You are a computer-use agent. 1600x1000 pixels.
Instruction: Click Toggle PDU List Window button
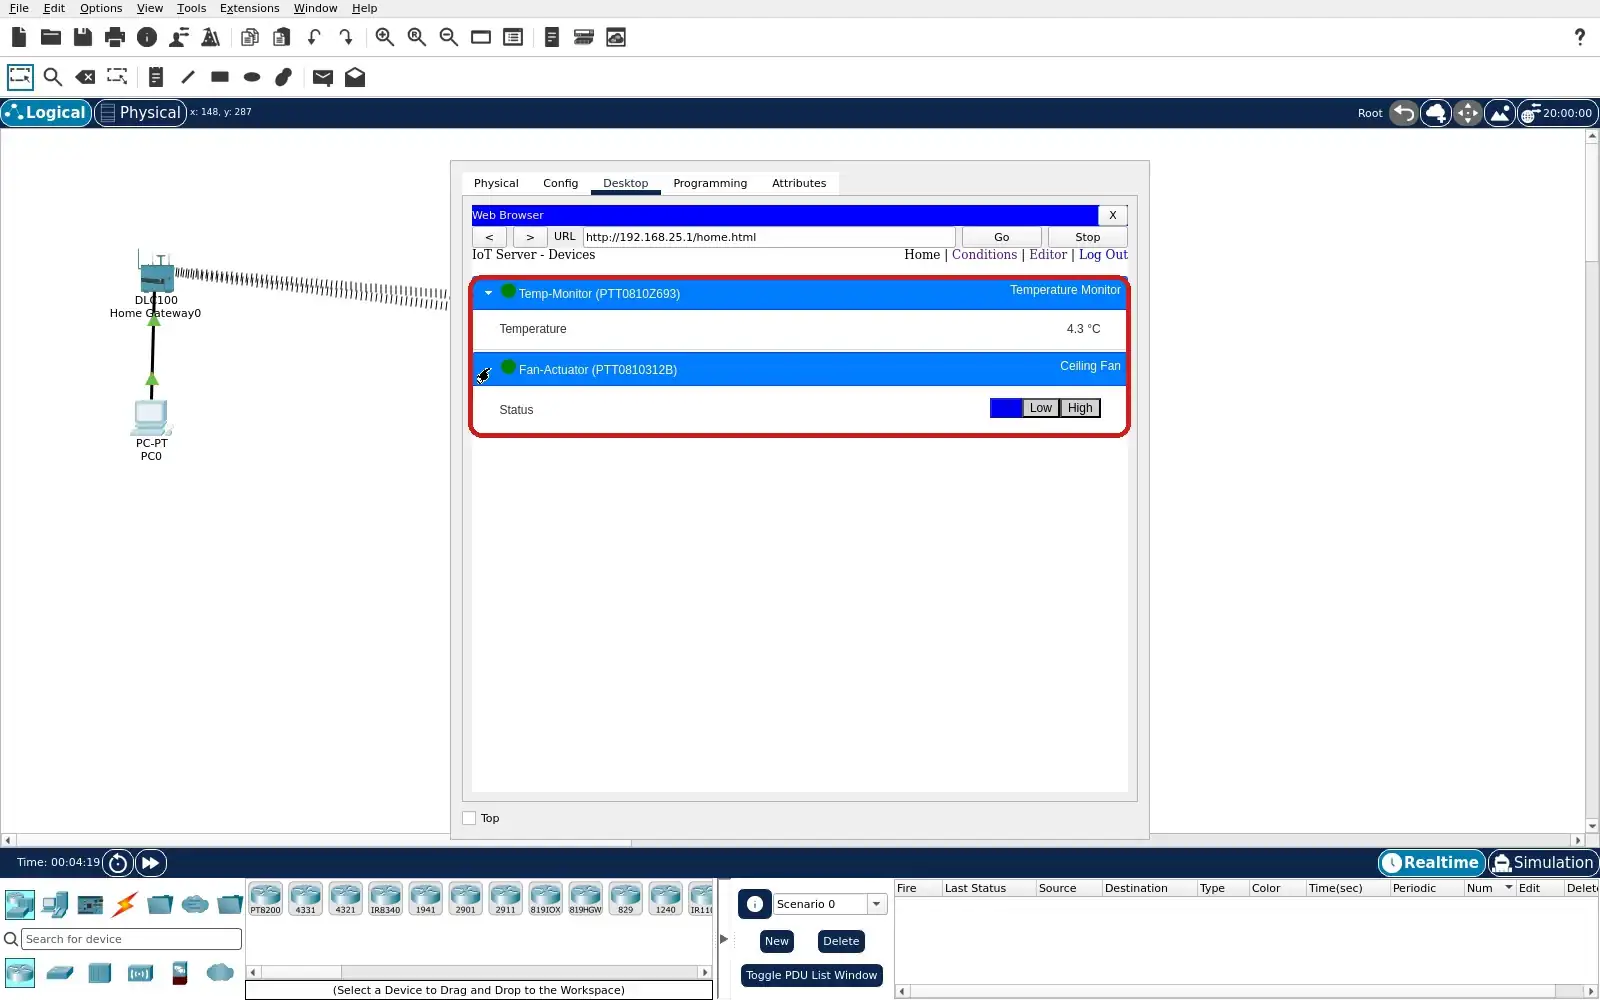pos(812,975)
